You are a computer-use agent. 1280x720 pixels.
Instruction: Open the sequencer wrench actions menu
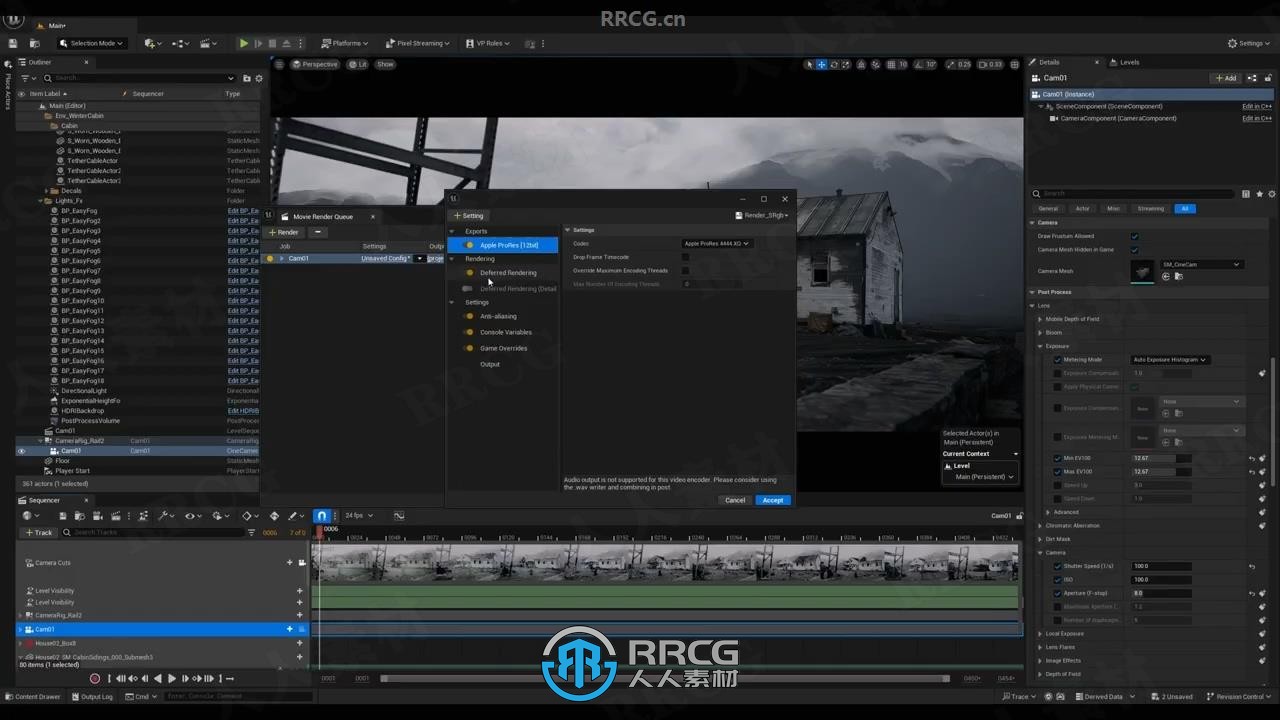[164, 516]
